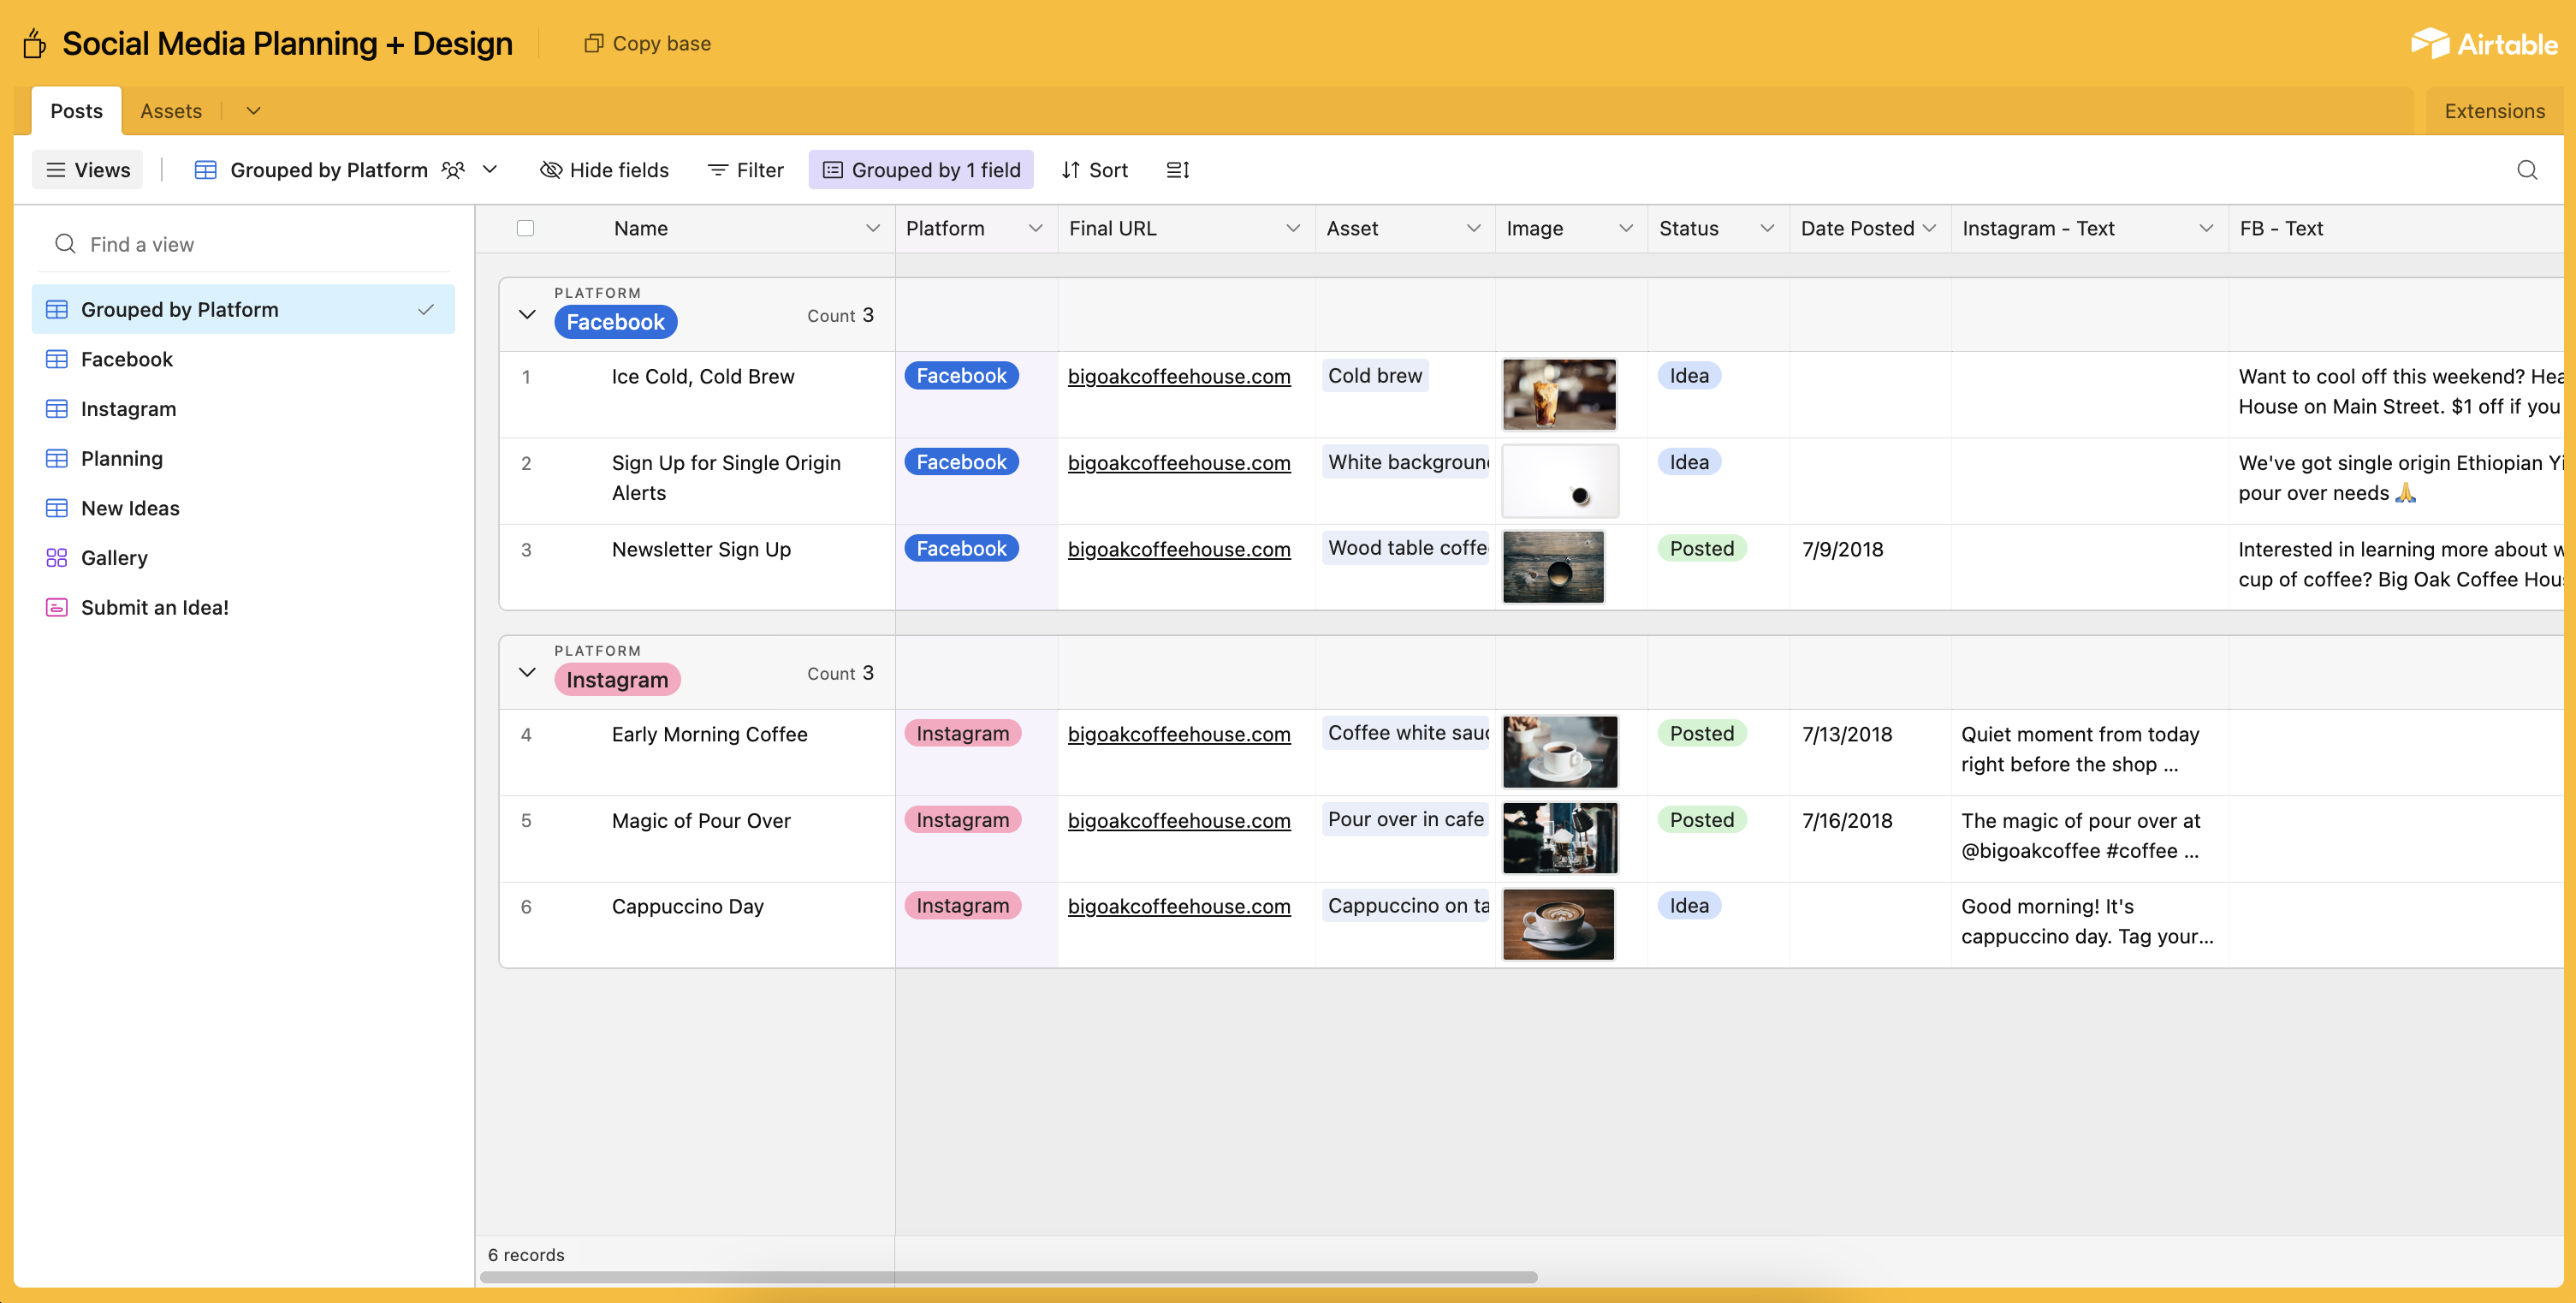Open the Platform column dropdown

tap(1036, 228)
